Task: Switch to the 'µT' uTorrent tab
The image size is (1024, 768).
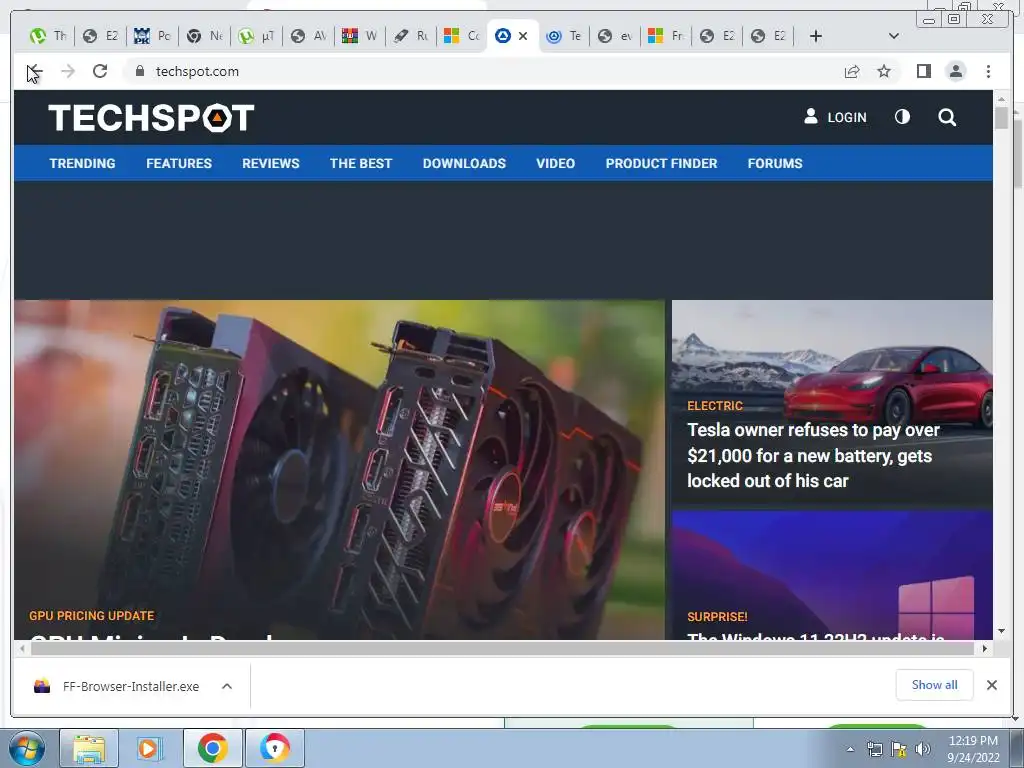Action: 256,36
